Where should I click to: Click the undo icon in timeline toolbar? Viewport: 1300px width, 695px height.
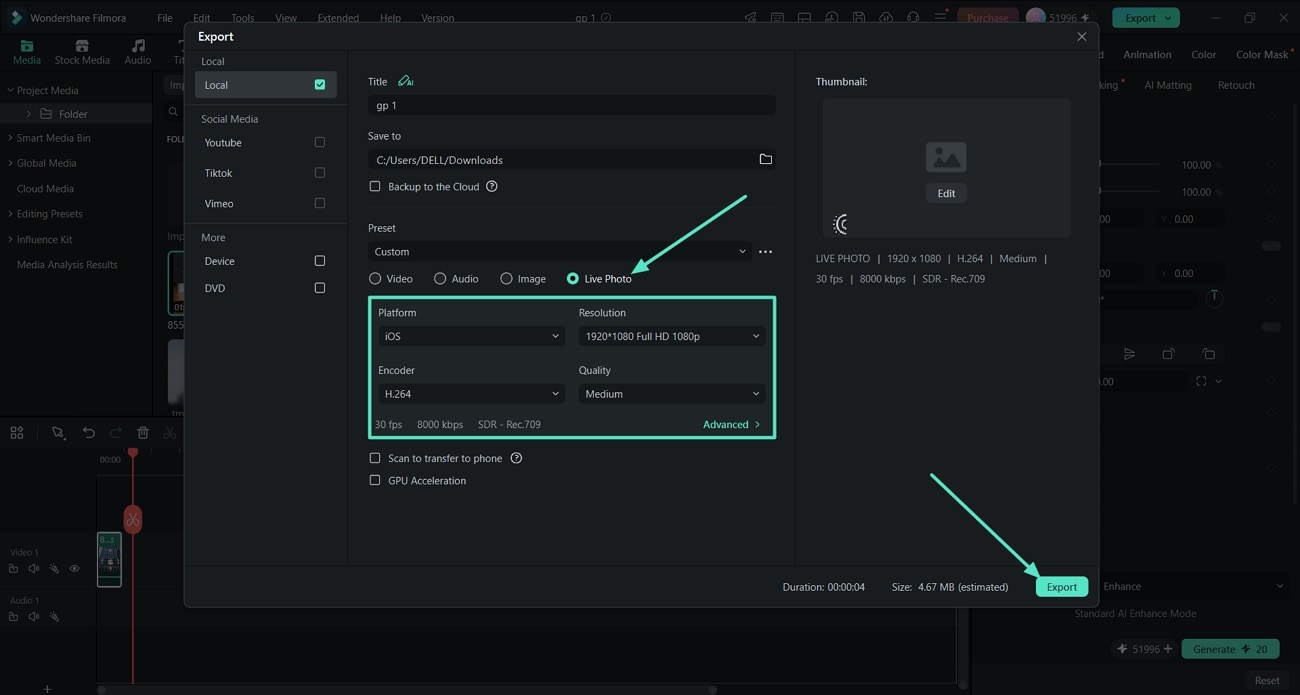coord(88,432)
